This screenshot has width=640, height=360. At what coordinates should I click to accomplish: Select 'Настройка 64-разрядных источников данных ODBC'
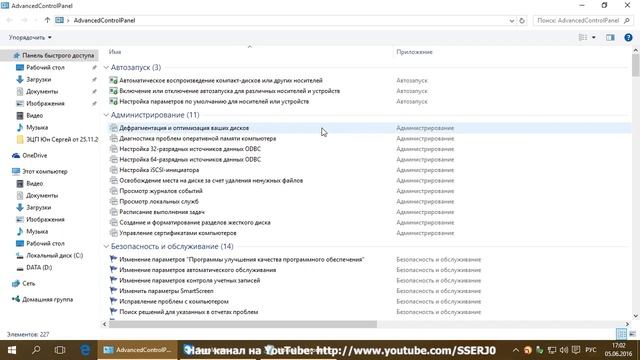(190, 160)
